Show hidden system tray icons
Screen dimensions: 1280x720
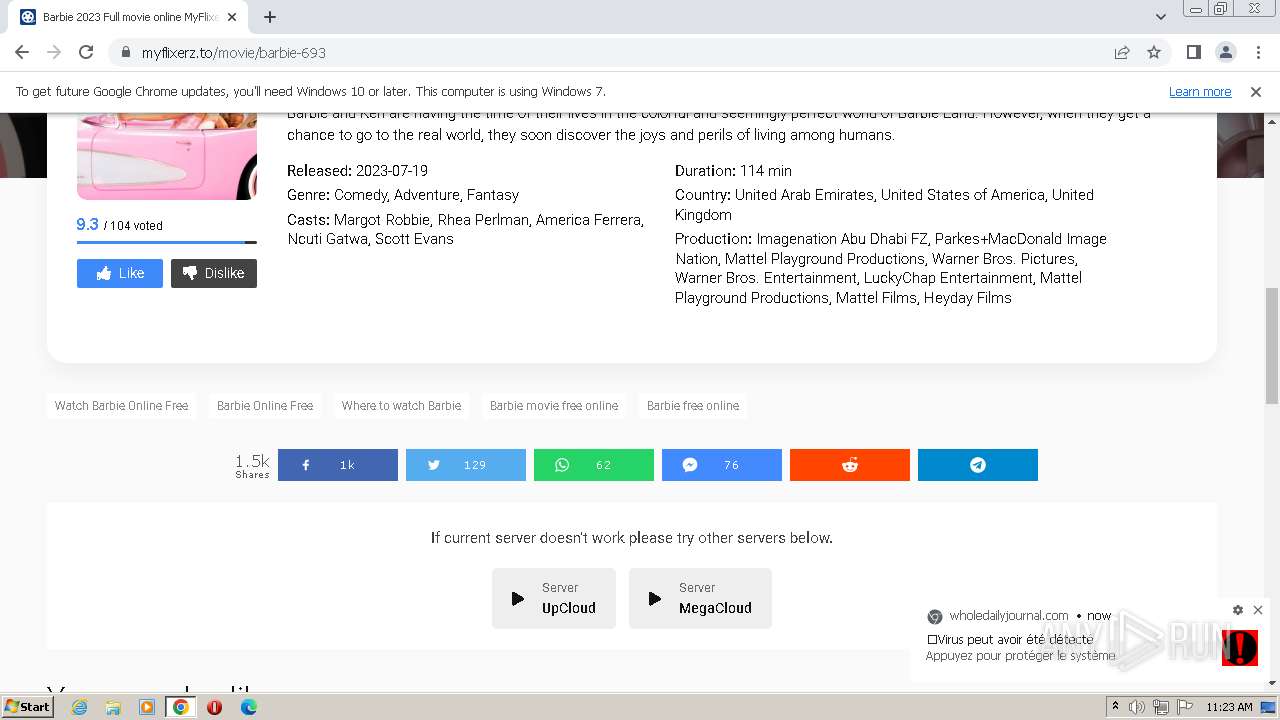(x=1115, y=707)
